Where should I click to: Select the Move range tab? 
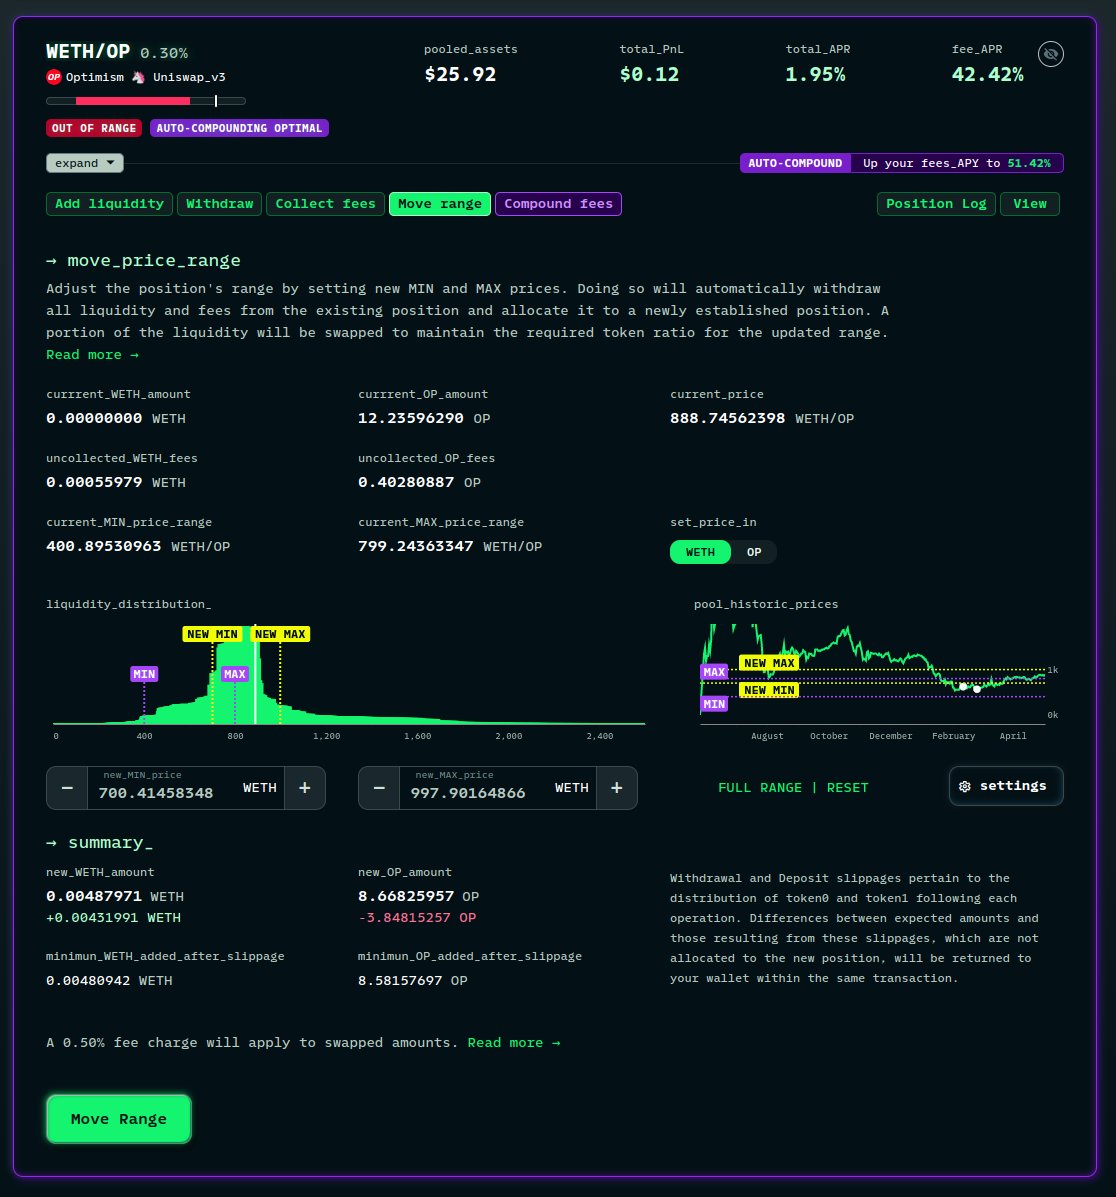[440, 204]
